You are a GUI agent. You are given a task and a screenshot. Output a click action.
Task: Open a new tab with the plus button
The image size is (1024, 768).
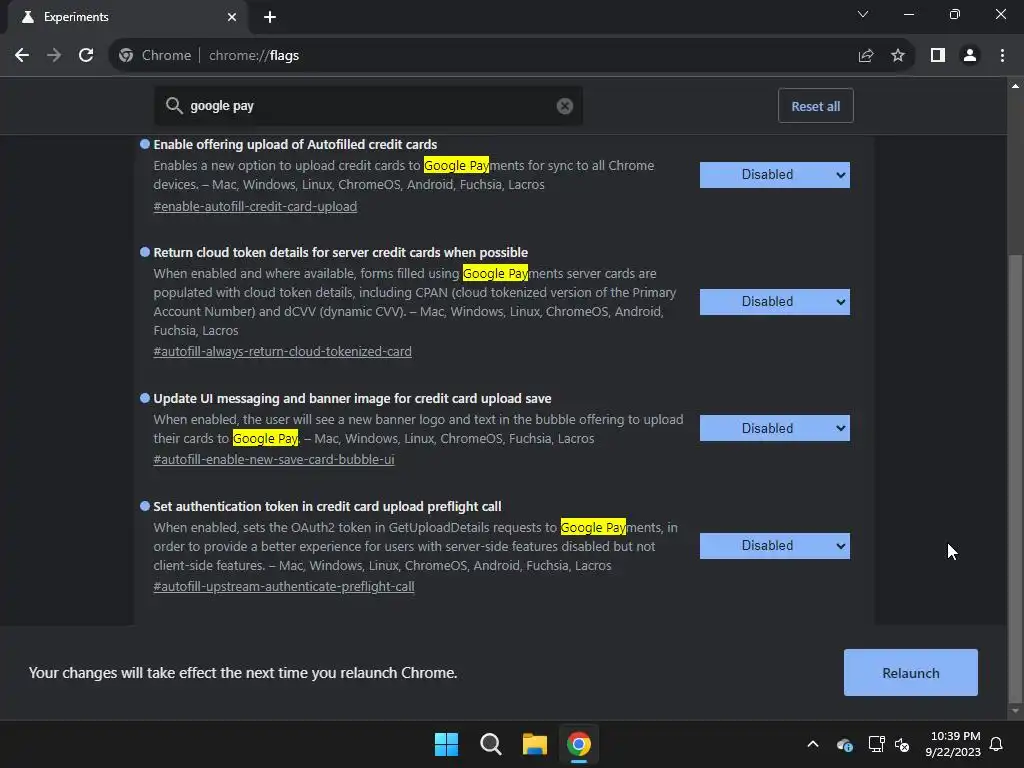coord(270,17)
